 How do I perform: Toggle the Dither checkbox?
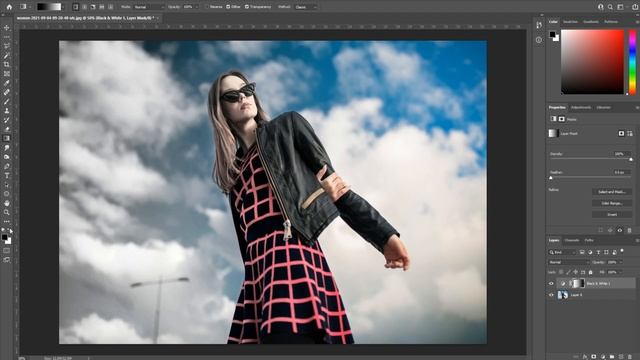[228, 7]
